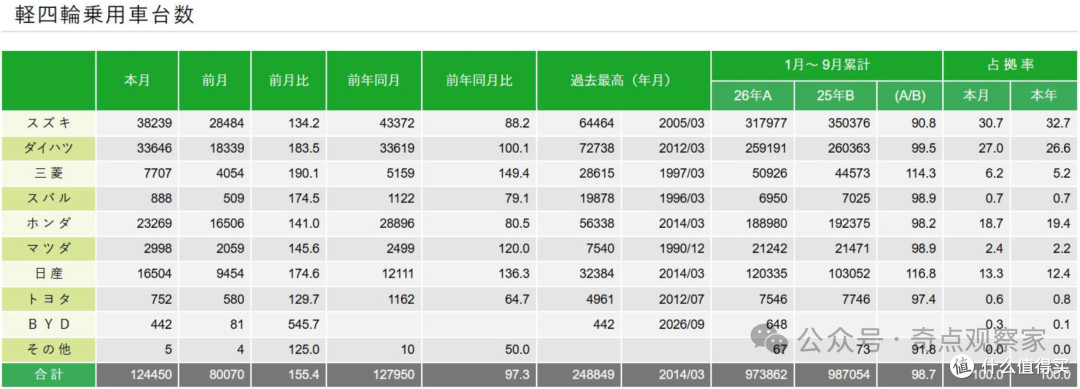Click the date 1997/03

pos(681,174)
